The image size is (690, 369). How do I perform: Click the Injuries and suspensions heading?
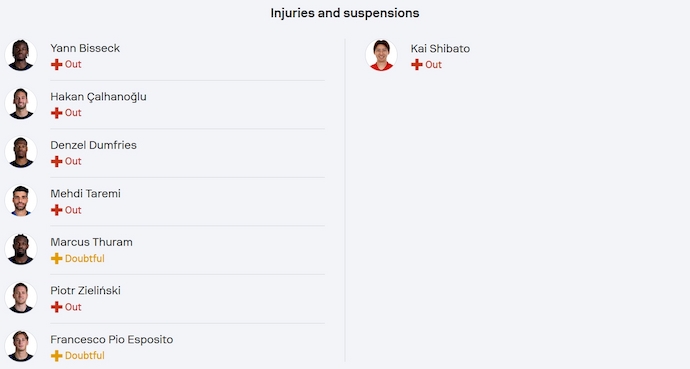pos(345,13)
